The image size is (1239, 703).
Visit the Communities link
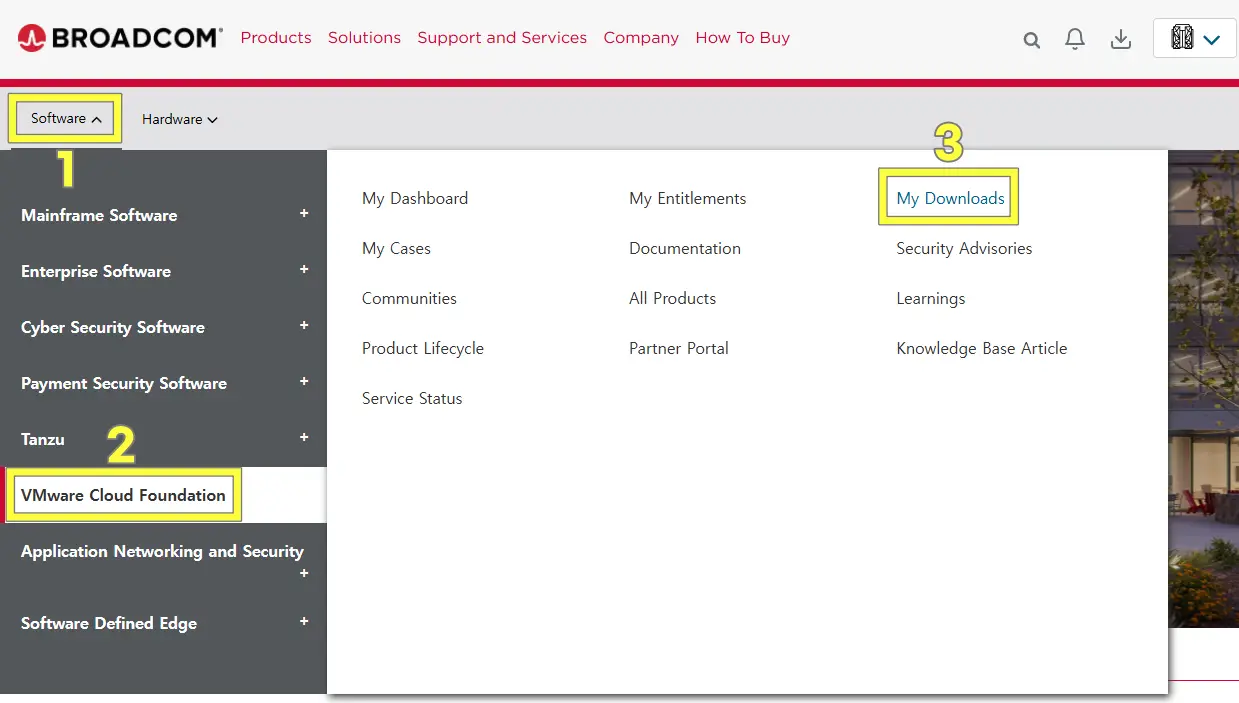point(409,298)
